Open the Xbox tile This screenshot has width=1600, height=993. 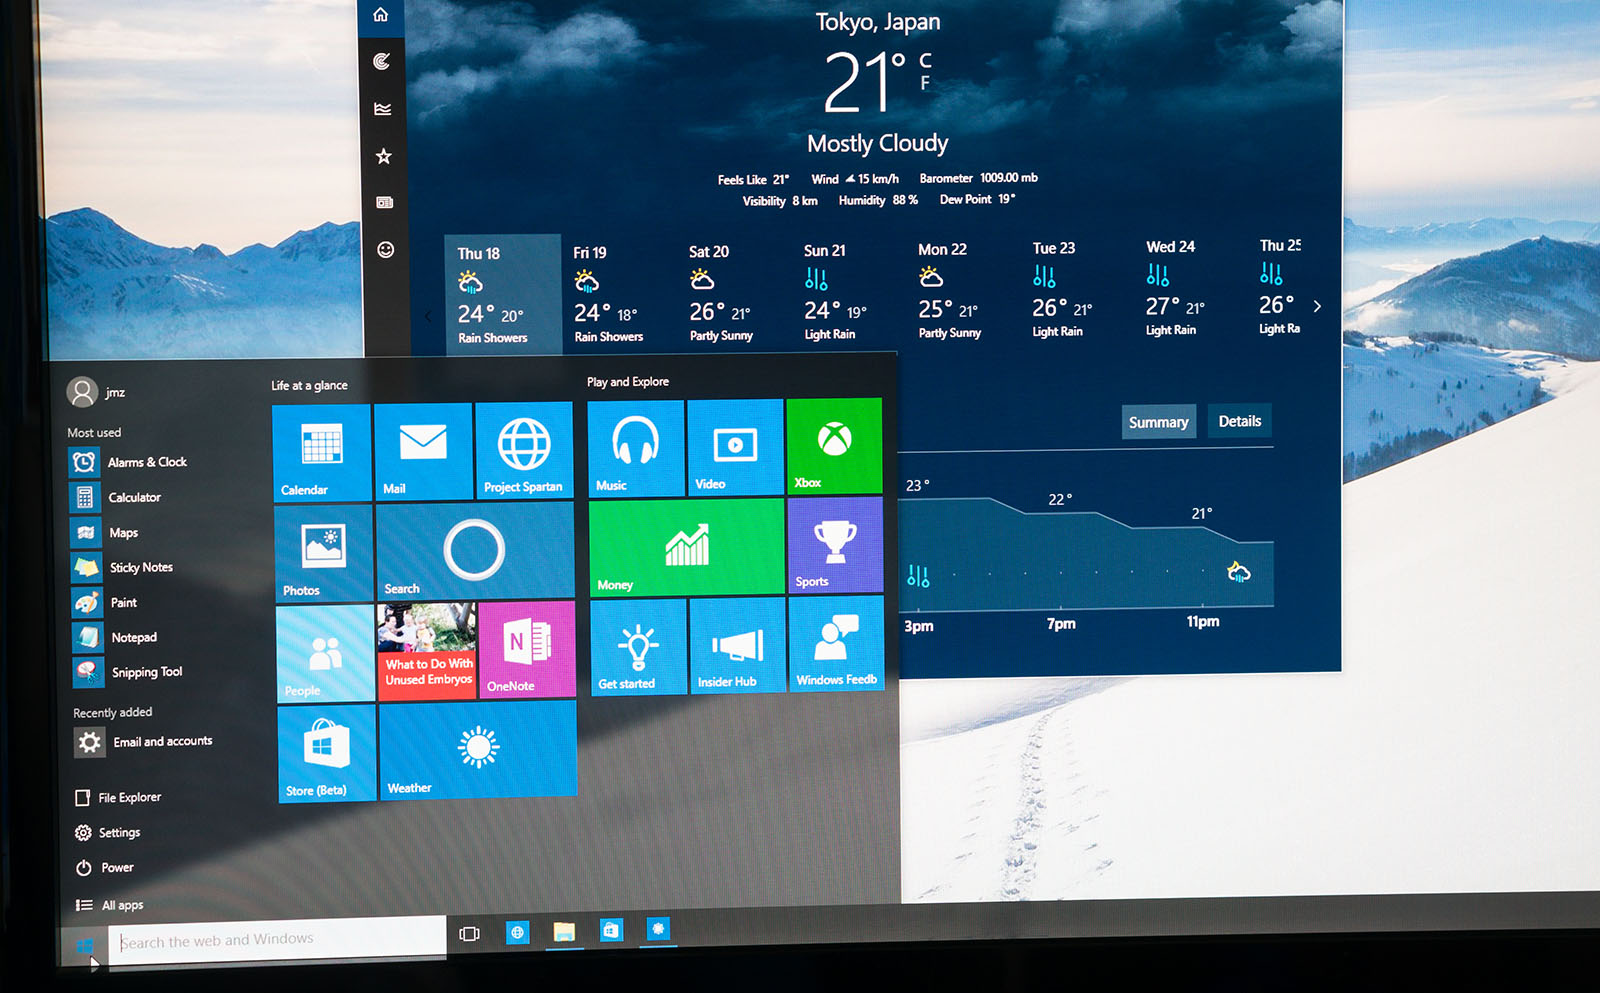[x=834, y=446]
